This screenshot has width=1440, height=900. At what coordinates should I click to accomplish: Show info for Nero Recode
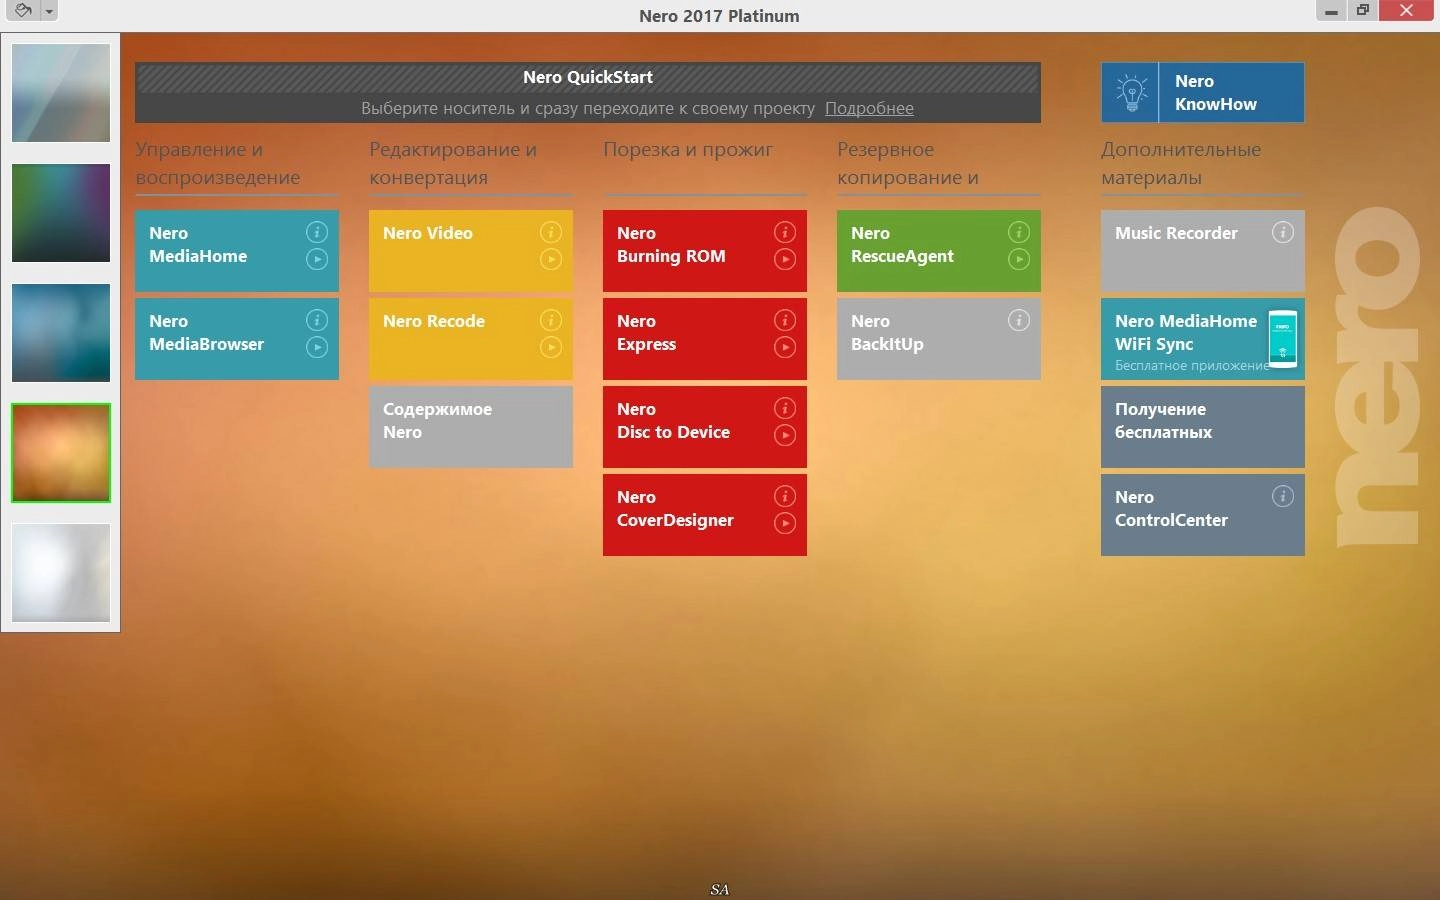click(x=551, y=320)
